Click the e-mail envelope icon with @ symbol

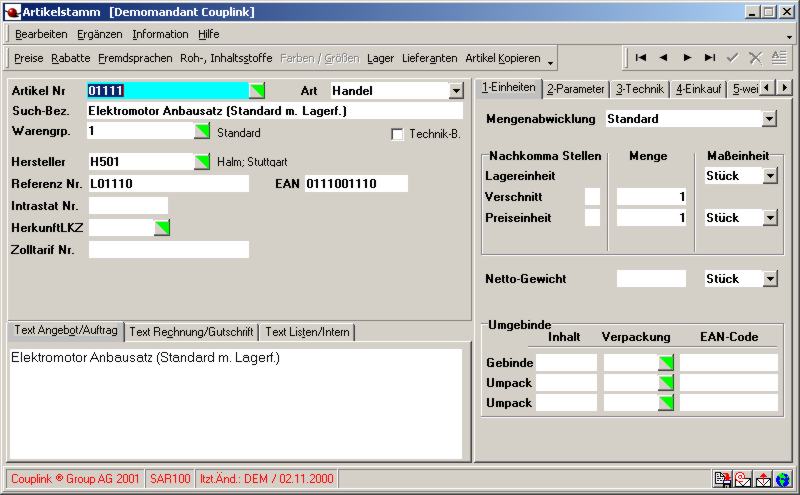[x=743, y=479]
